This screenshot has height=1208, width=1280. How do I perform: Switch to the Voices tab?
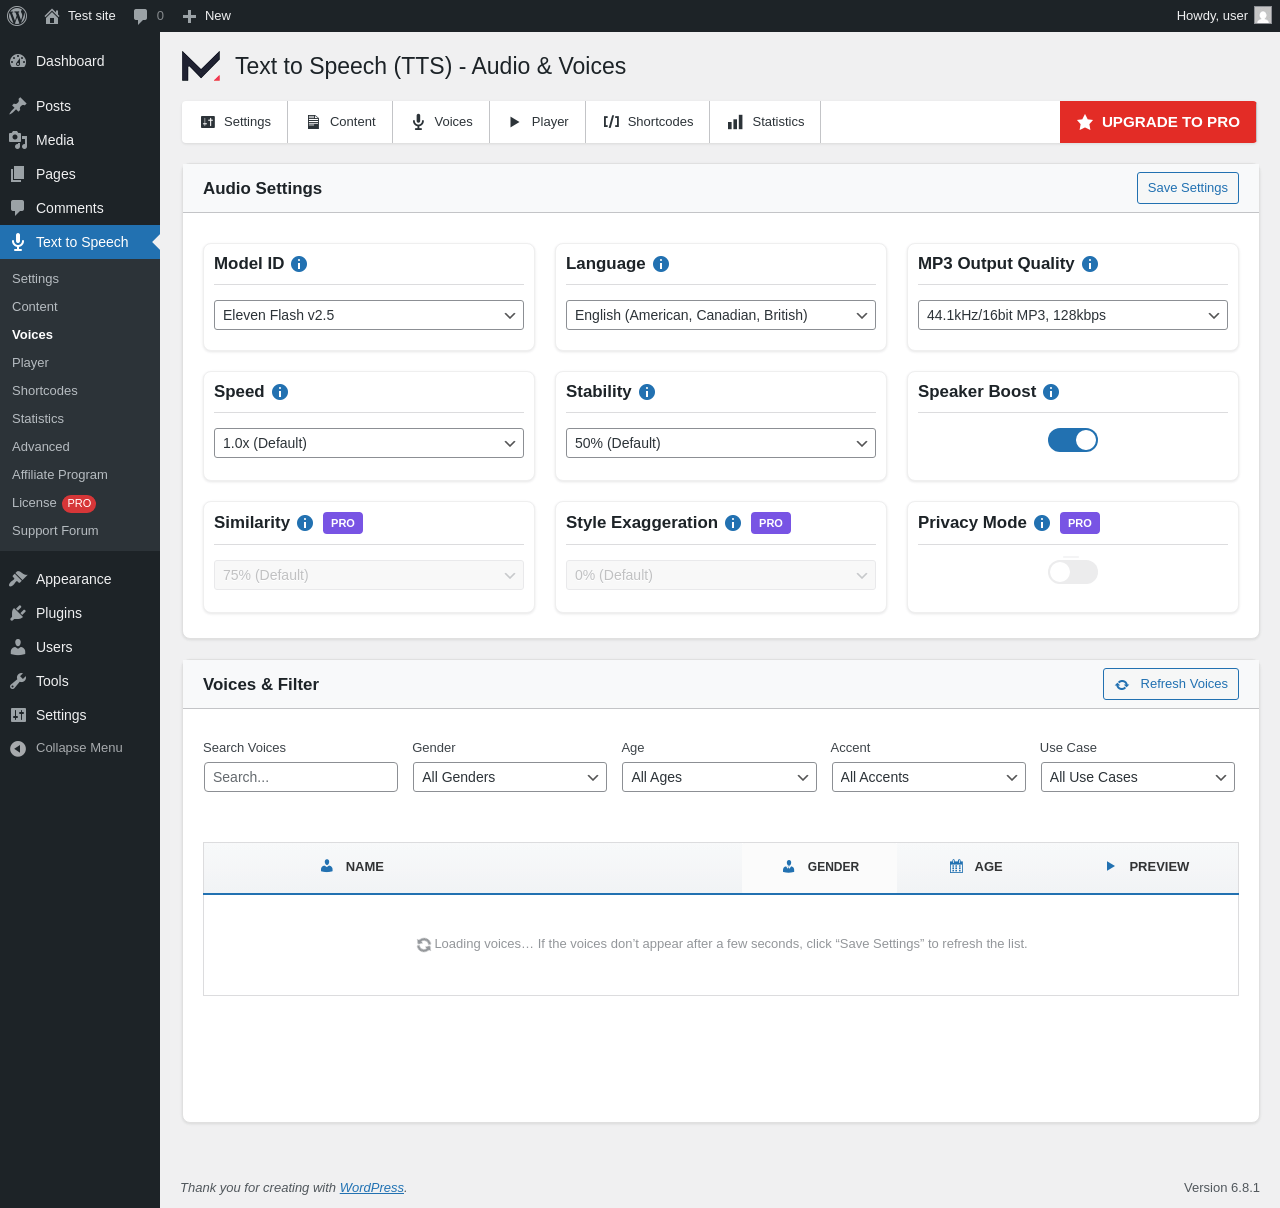pyautogui.click(x=441, y=122)
